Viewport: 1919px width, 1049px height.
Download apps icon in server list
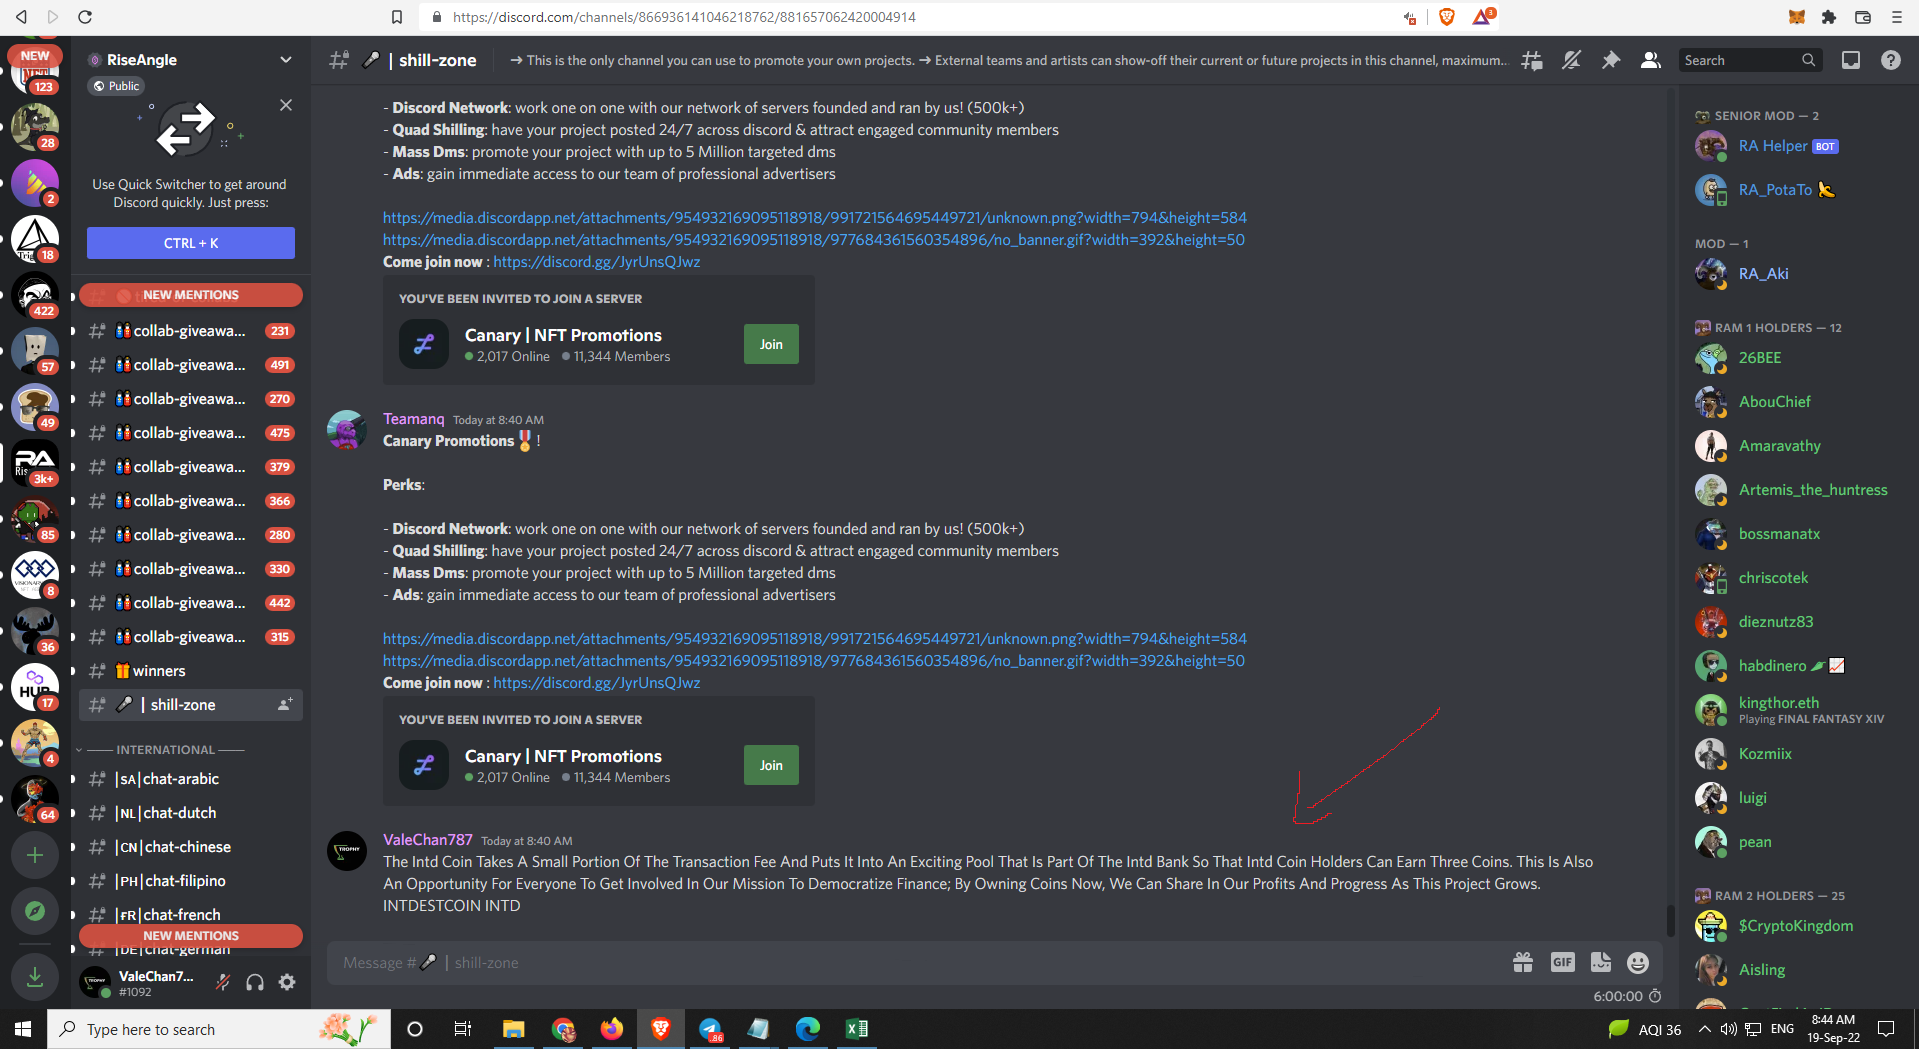(35, 977)
